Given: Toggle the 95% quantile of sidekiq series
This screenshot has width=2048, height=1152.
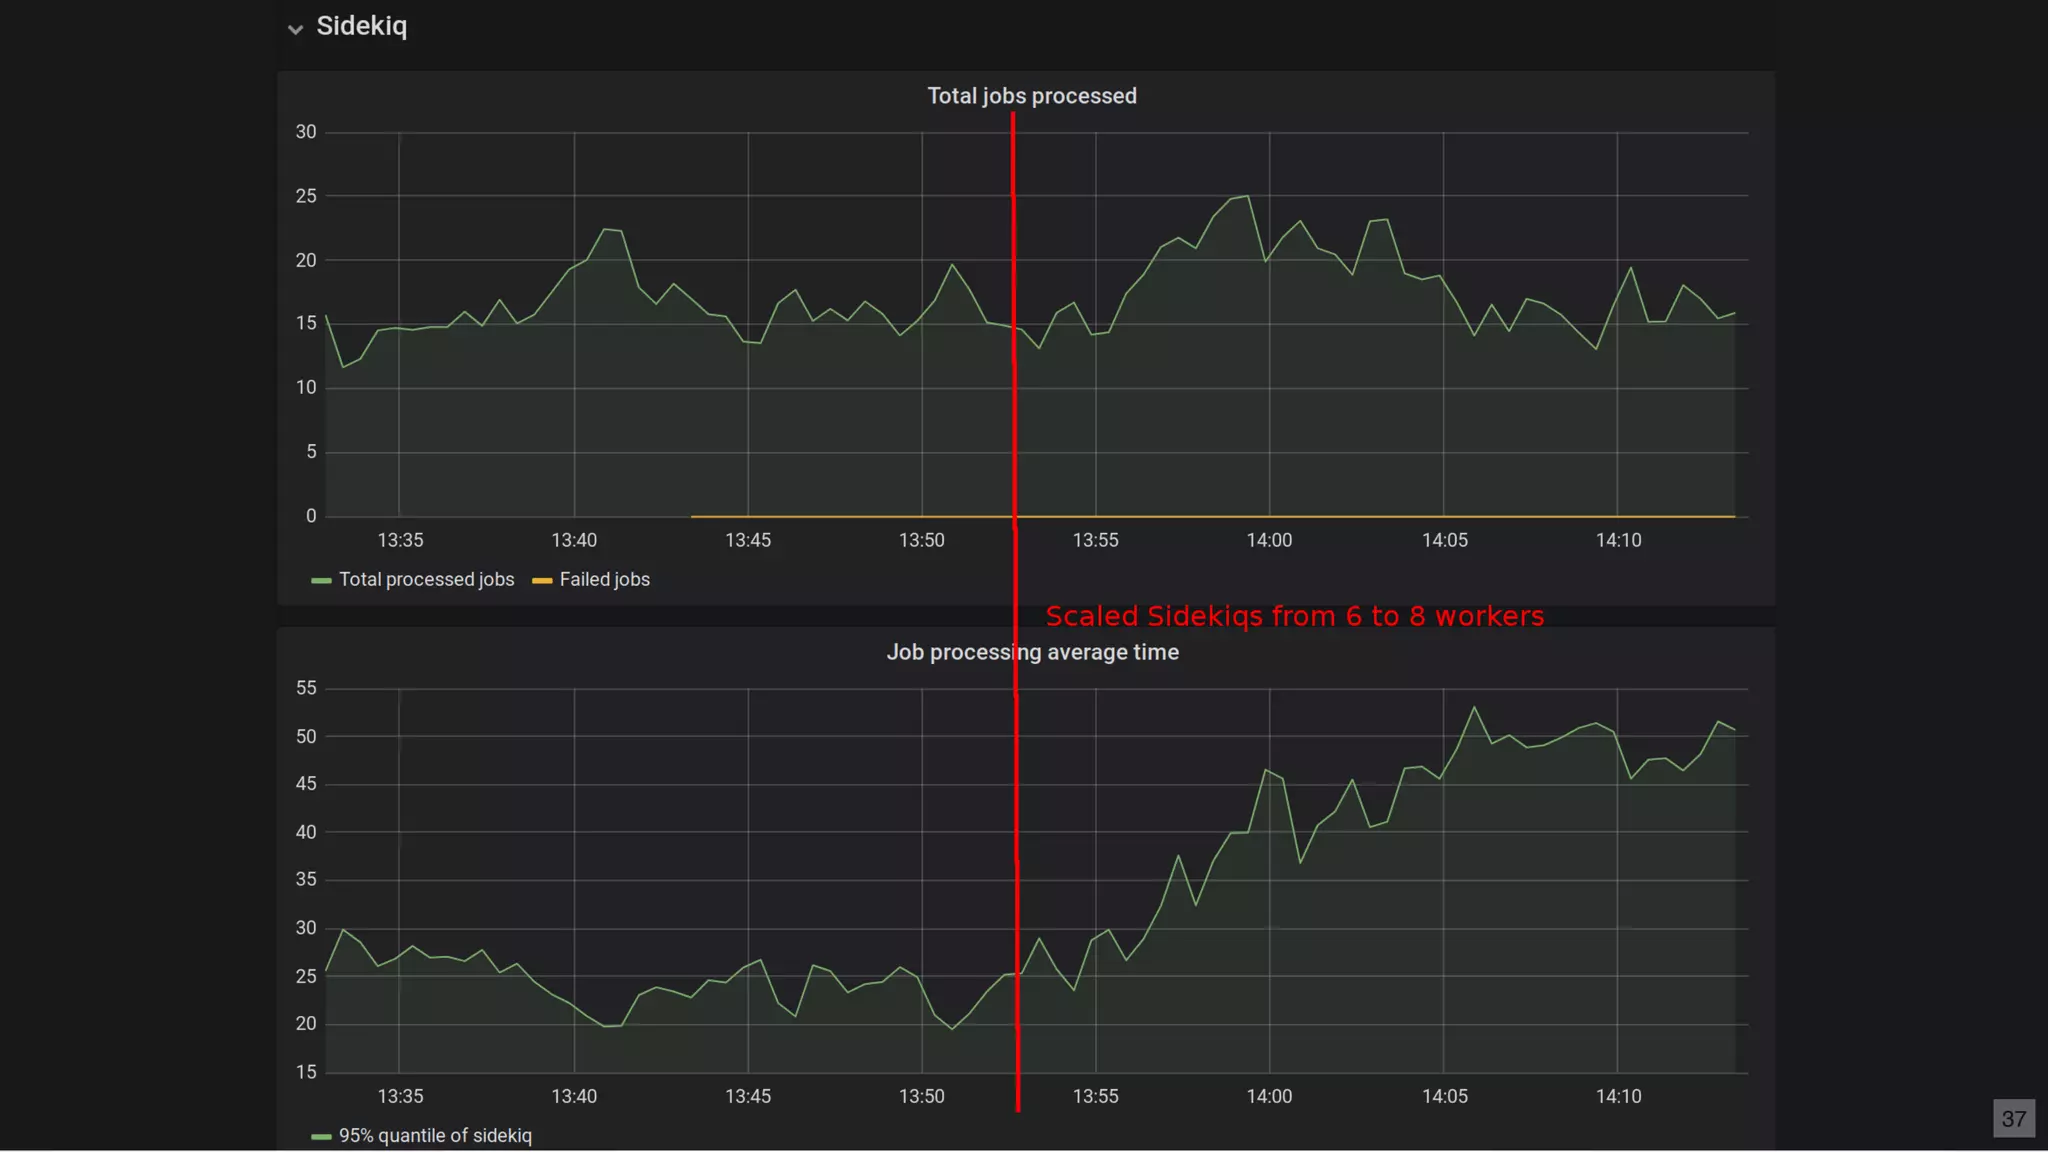Looking at the screenshot, I should [435, 1136].
